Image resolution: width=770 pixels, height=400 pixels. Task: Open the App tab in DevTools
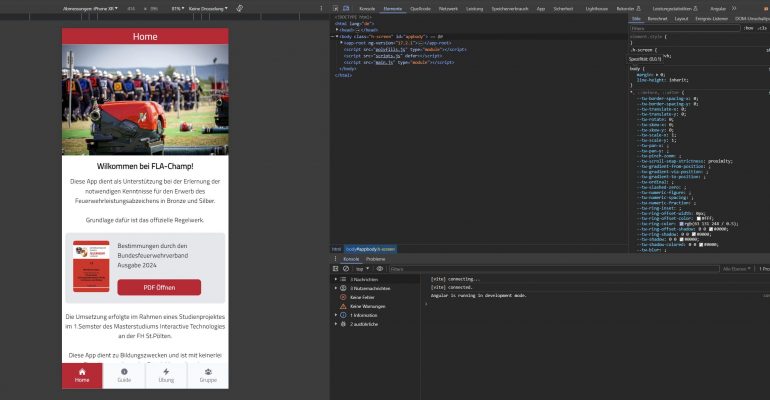pyautogui.click(x=541, y=8)
